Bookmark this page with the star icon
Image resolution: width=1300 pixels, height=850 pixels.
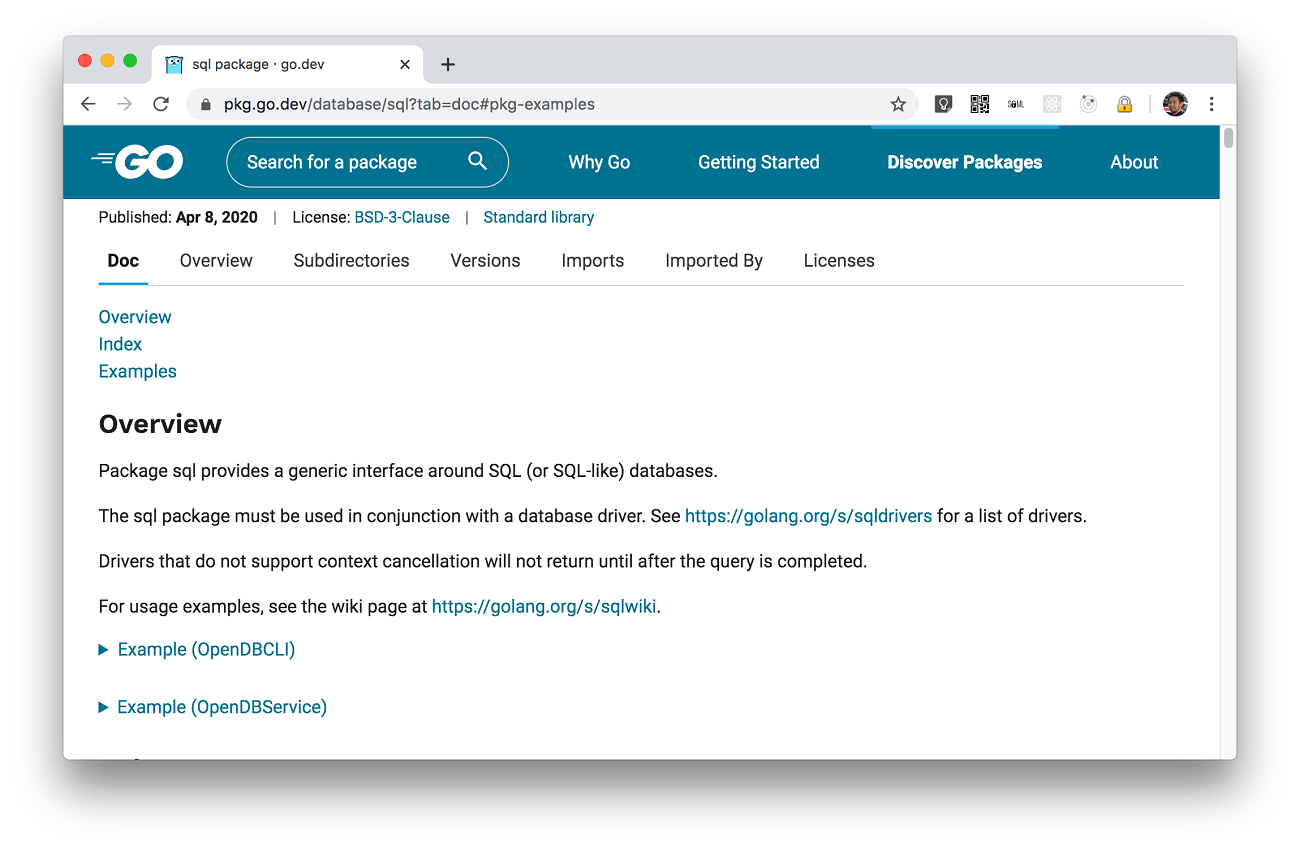[x=898, y=104]
